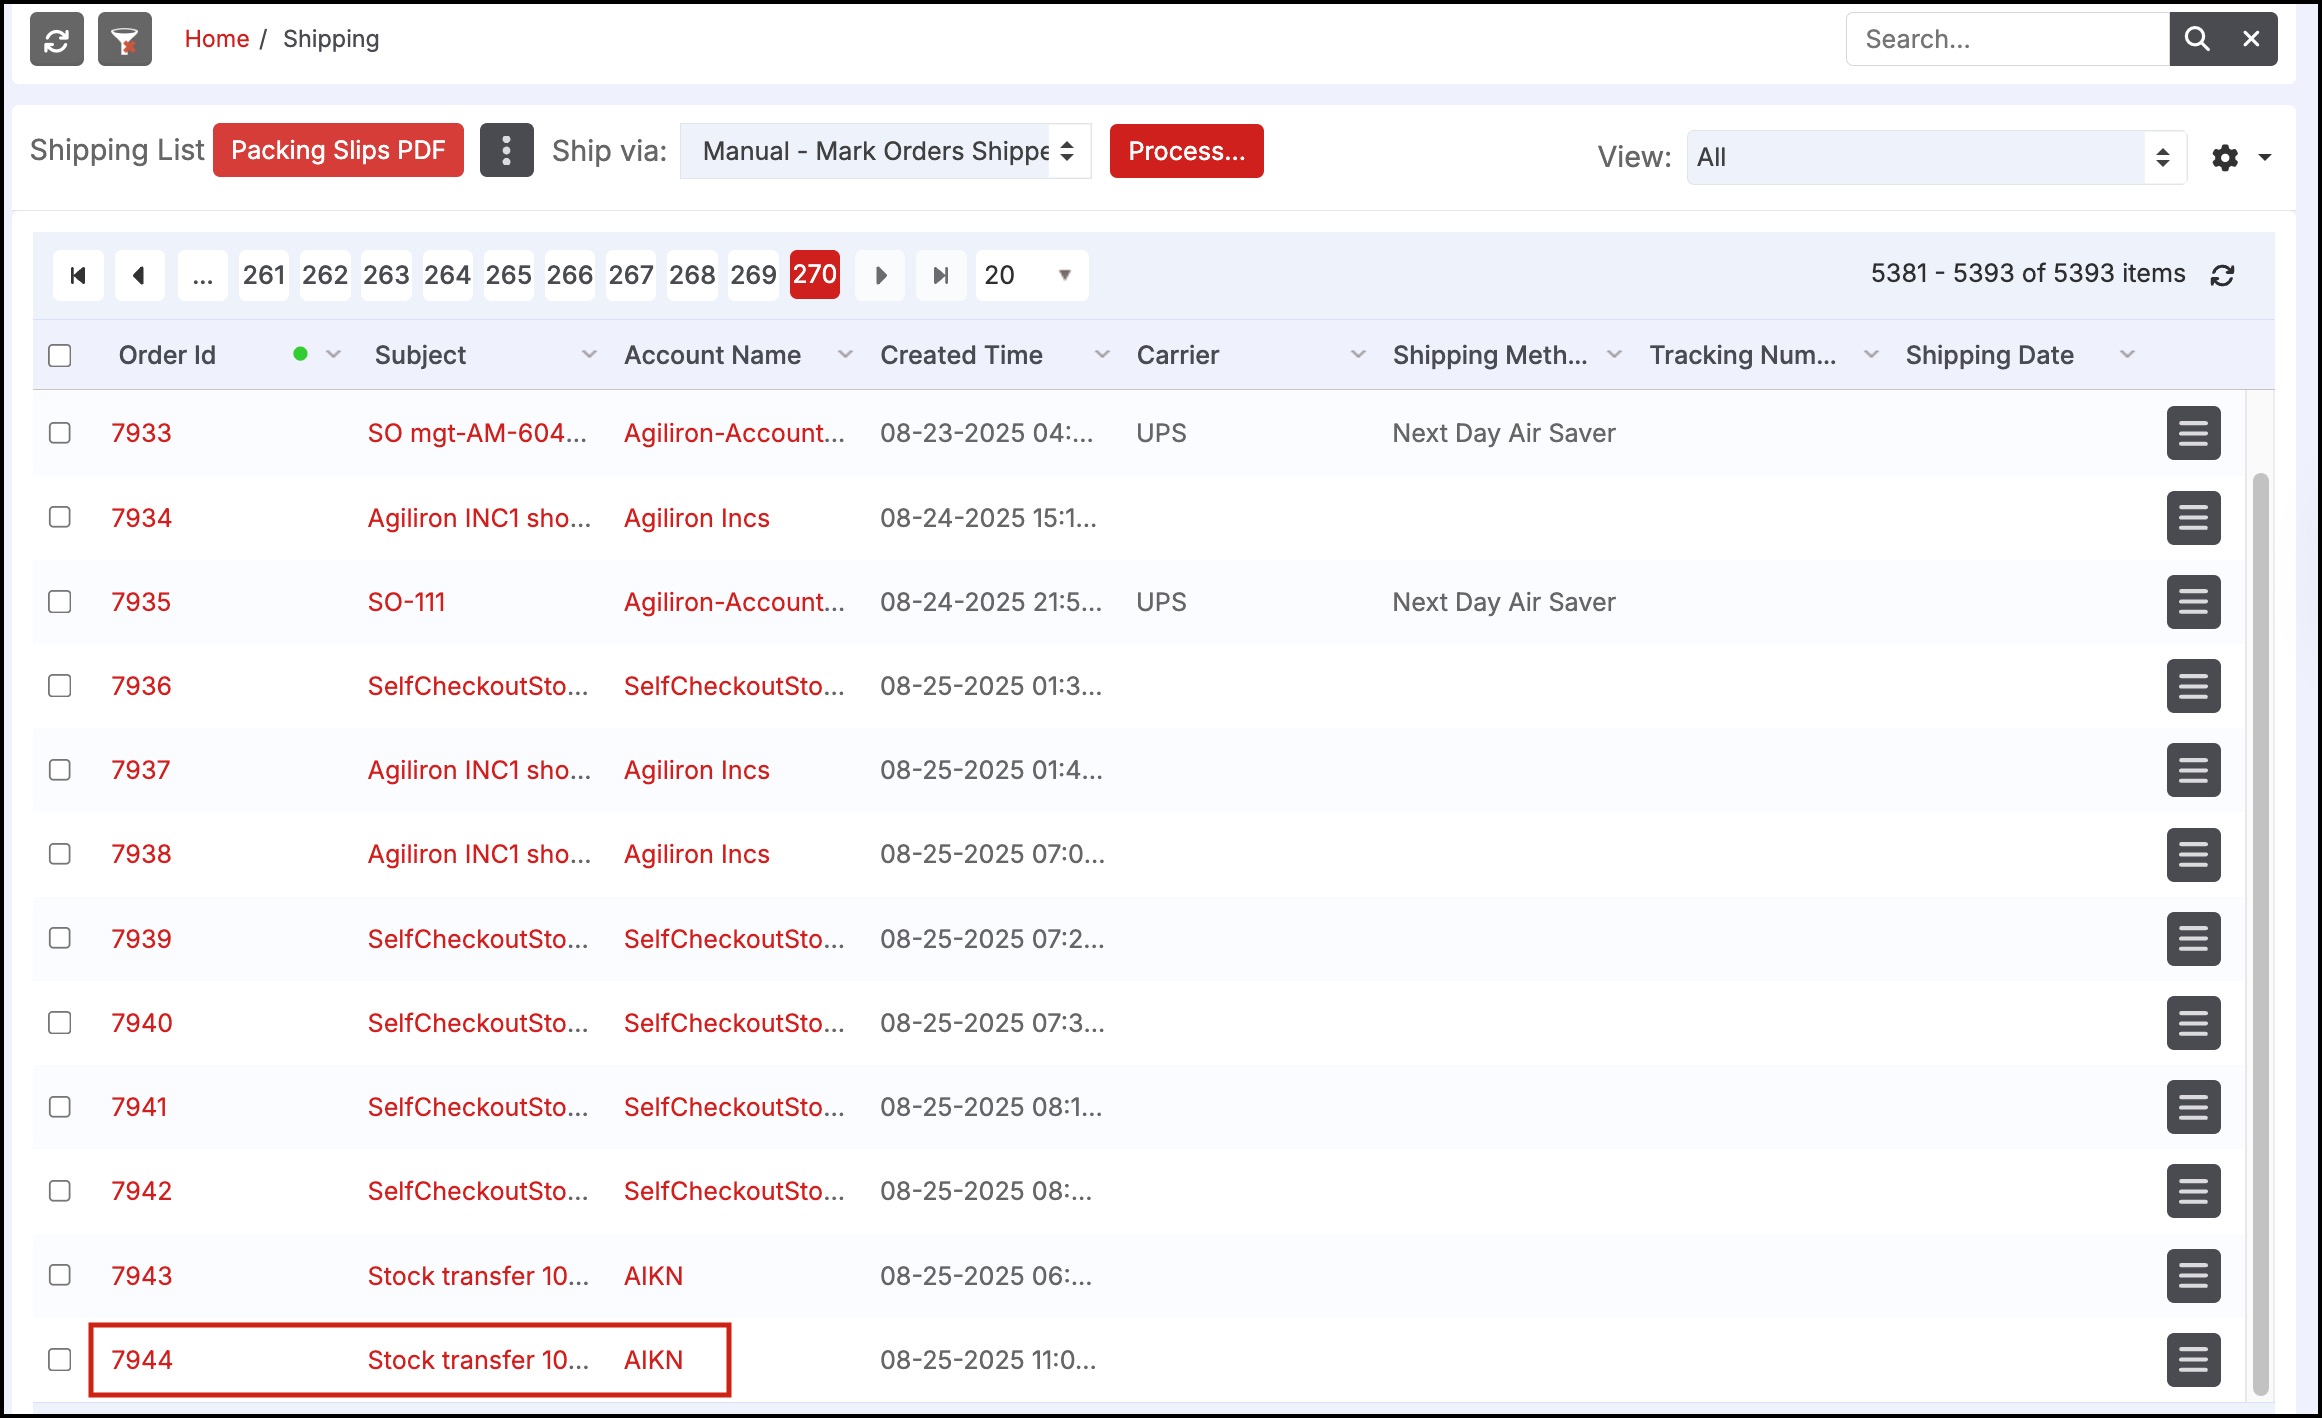Click the refresh icon in top toolbar
Screen dimensions: 2322x1418
[x=57, y=40]
